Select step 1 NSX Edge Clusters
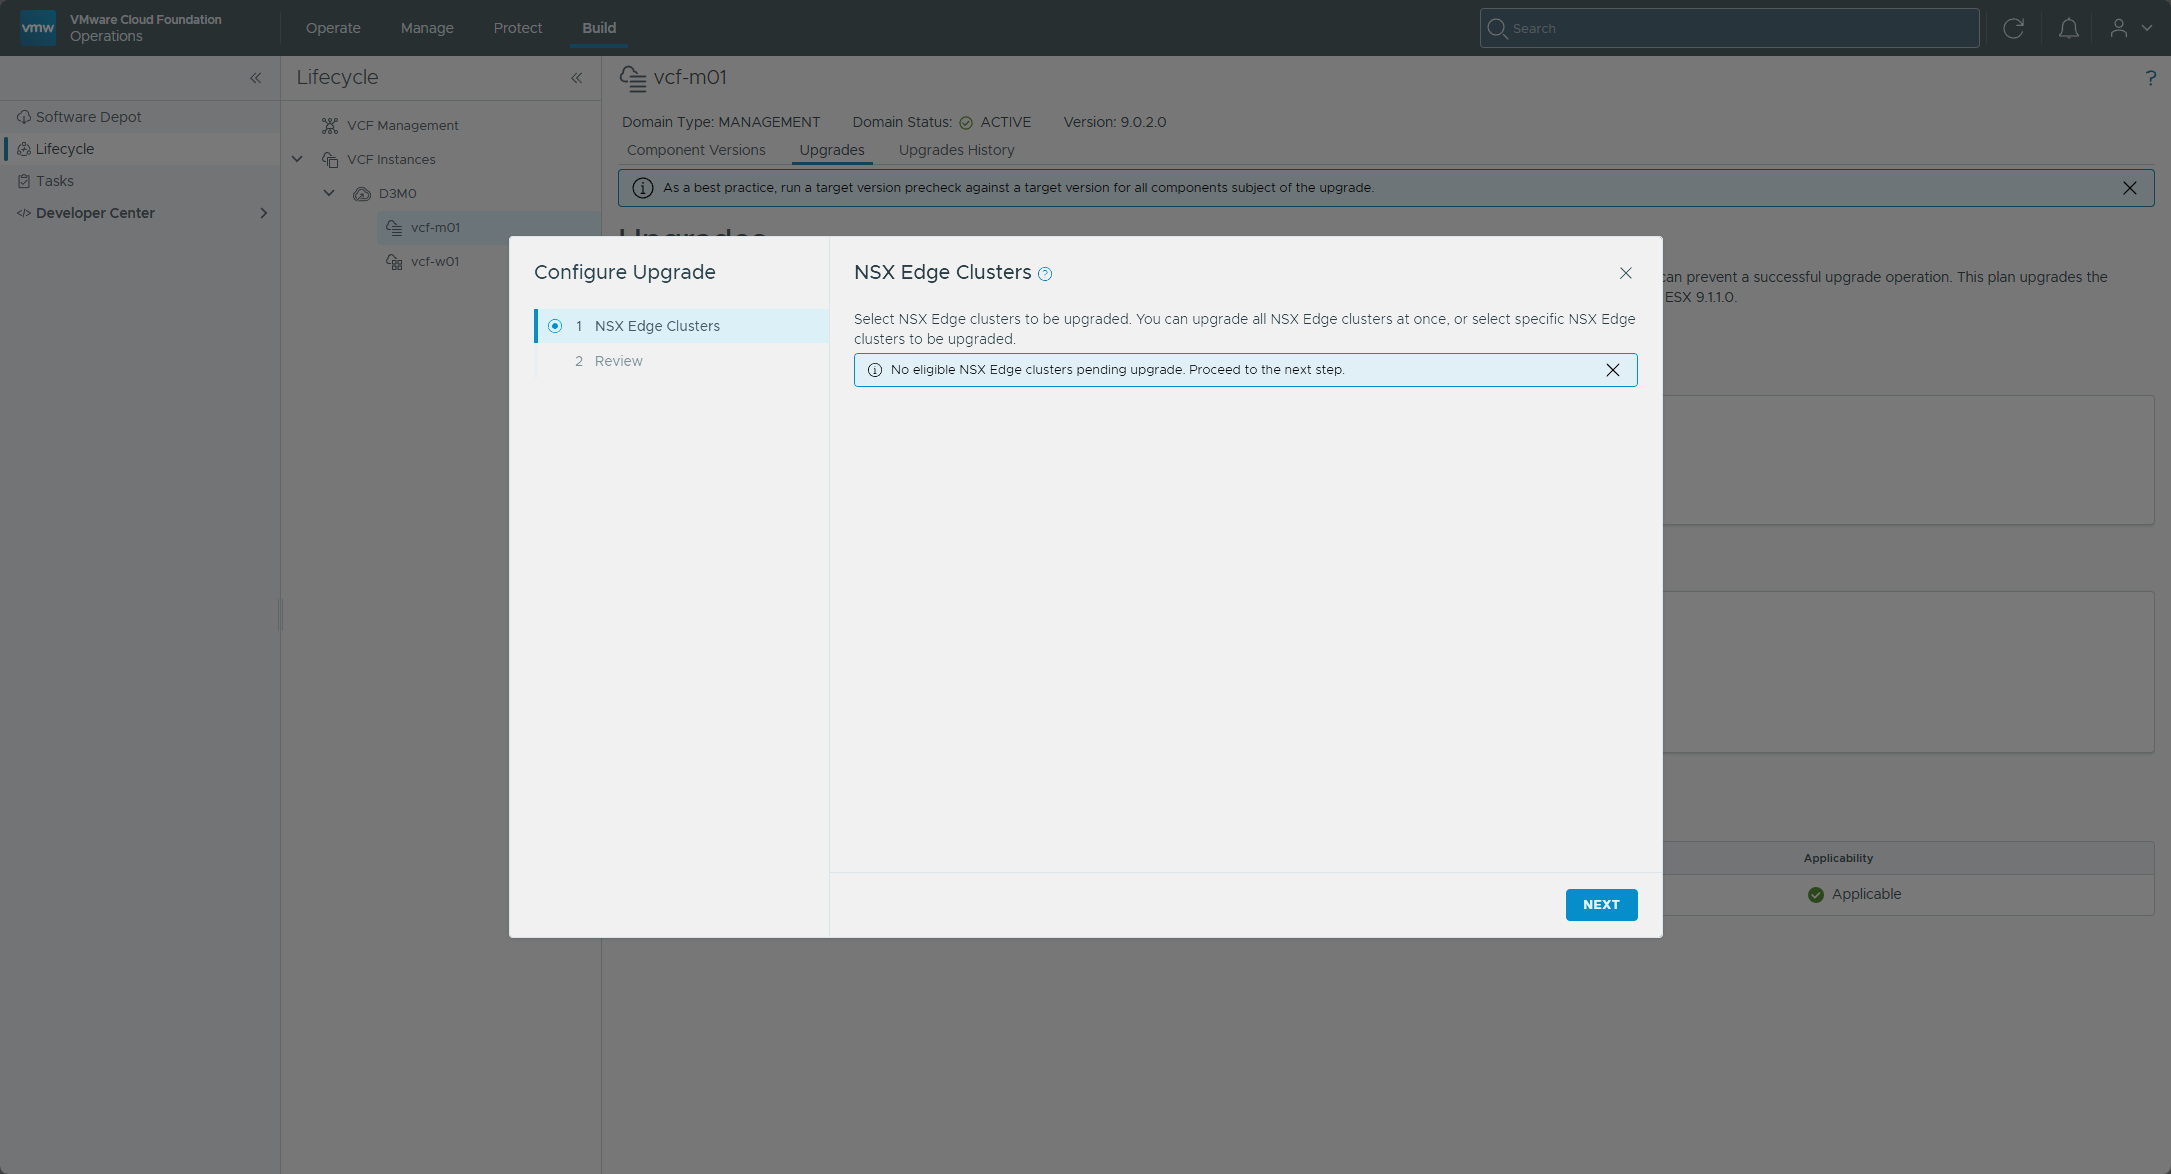The width and height of the screenshot is (2171, 1174). pyautogui.click(x=682, y=326)
